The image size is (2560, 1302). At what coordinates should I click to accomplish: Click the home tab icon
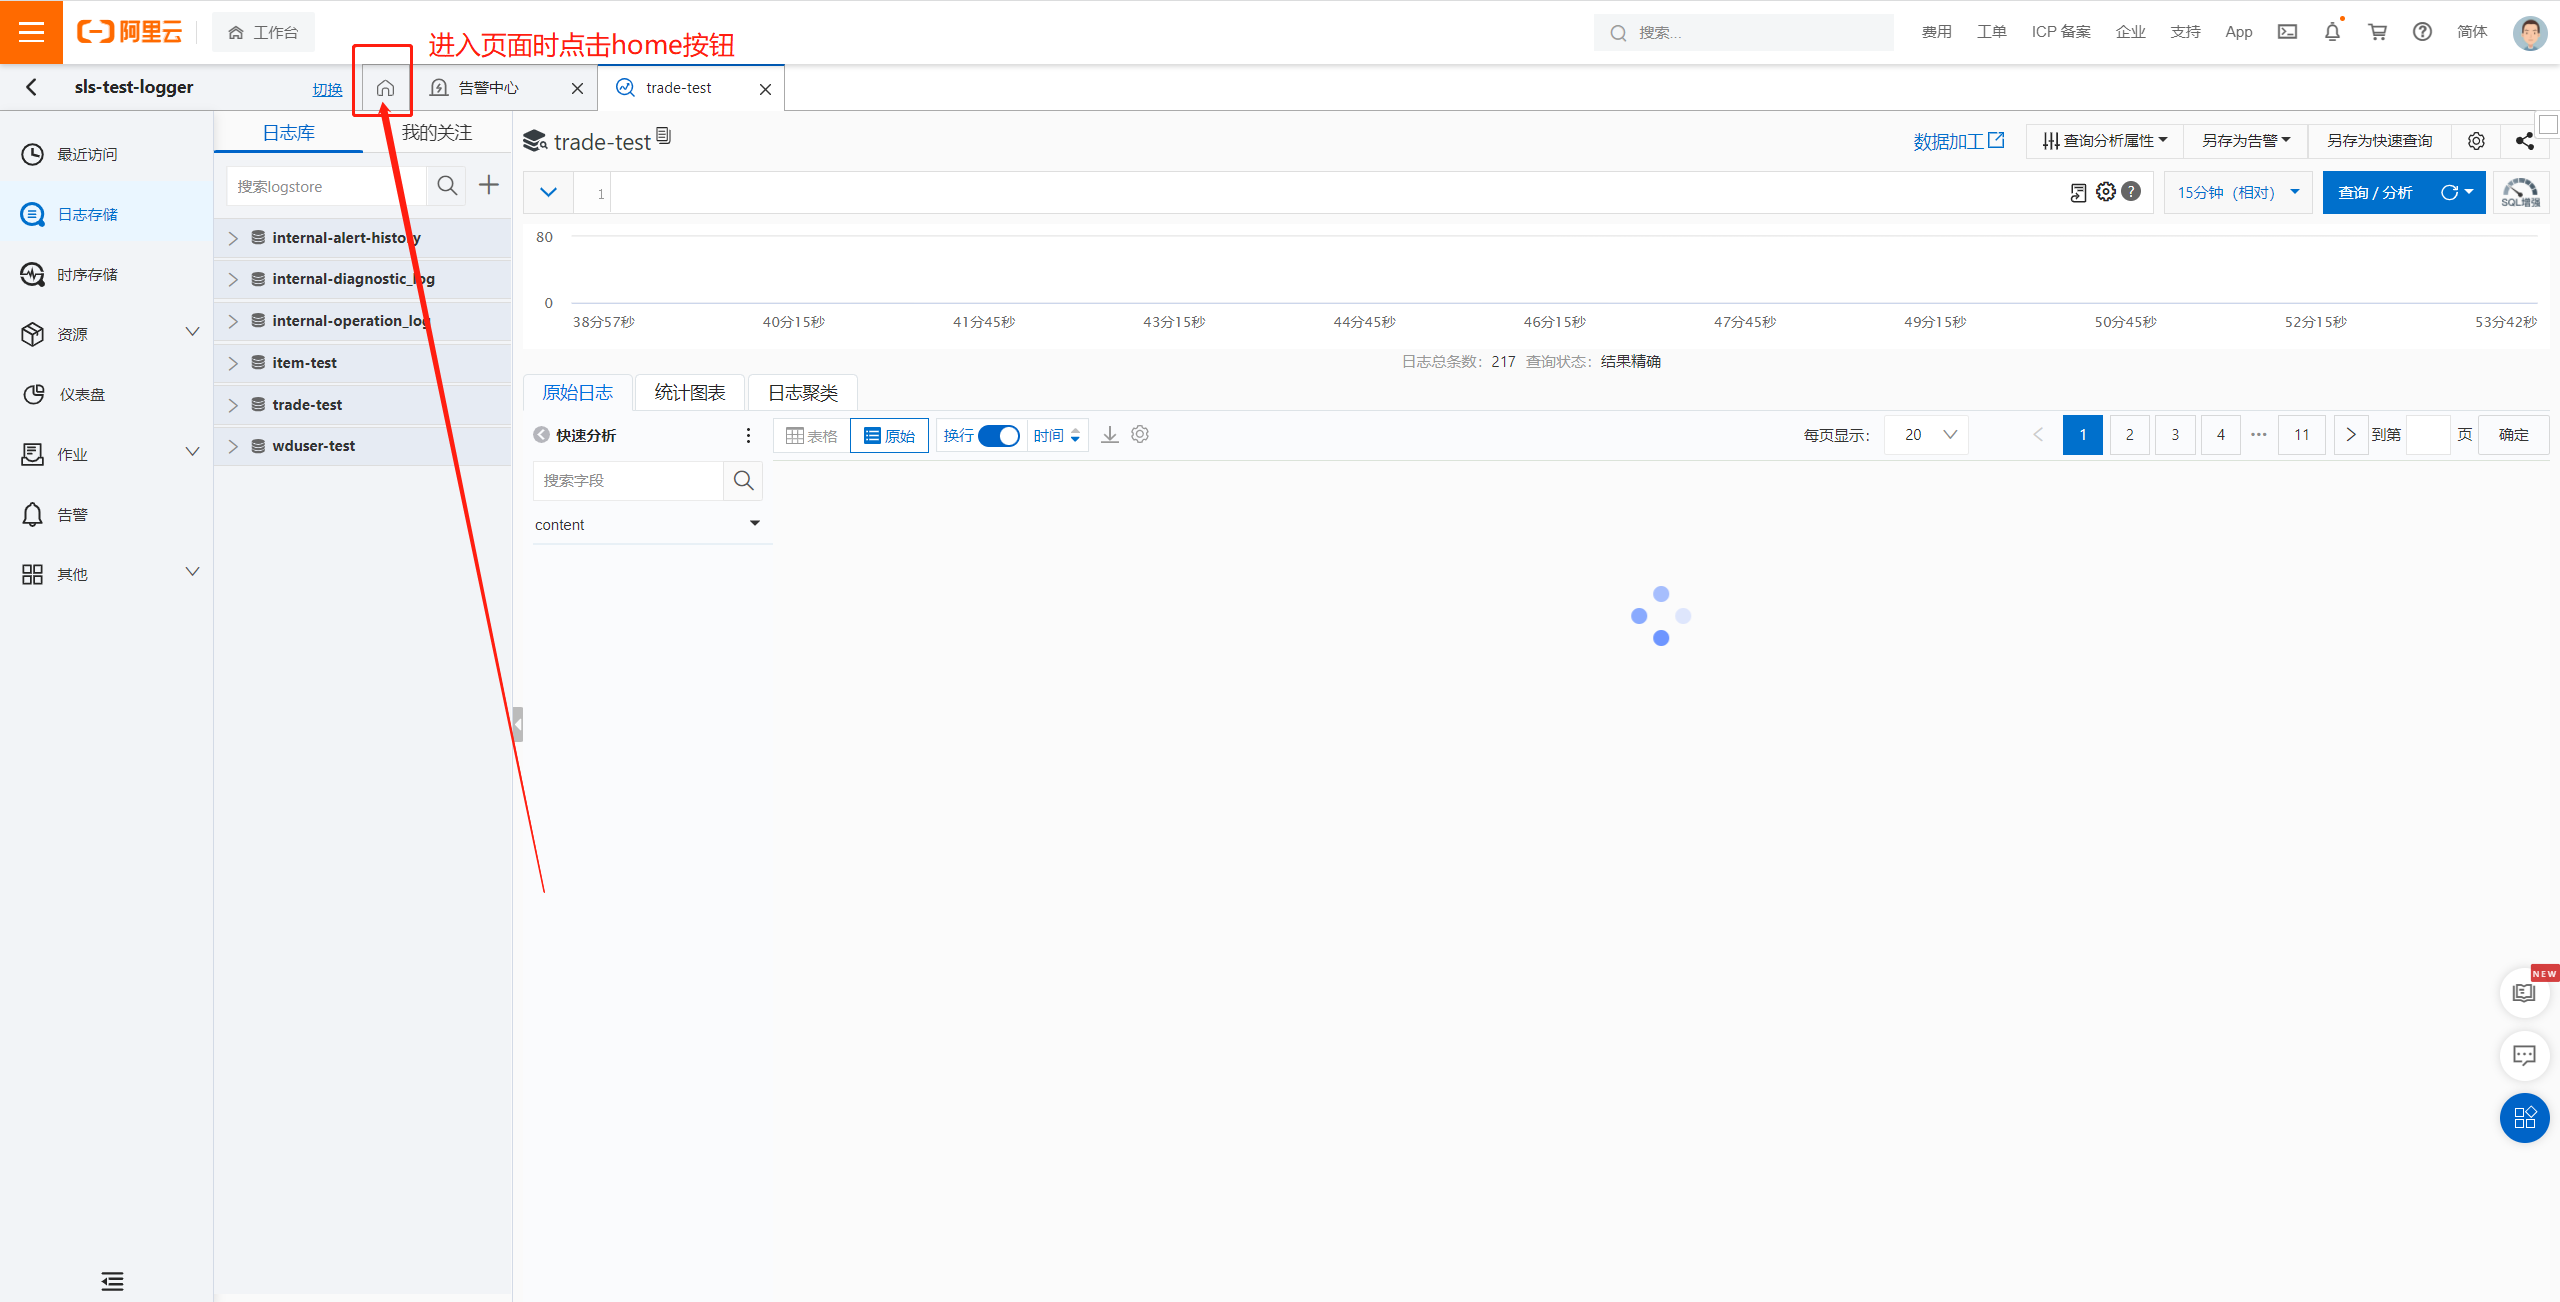tap(385, 88)
